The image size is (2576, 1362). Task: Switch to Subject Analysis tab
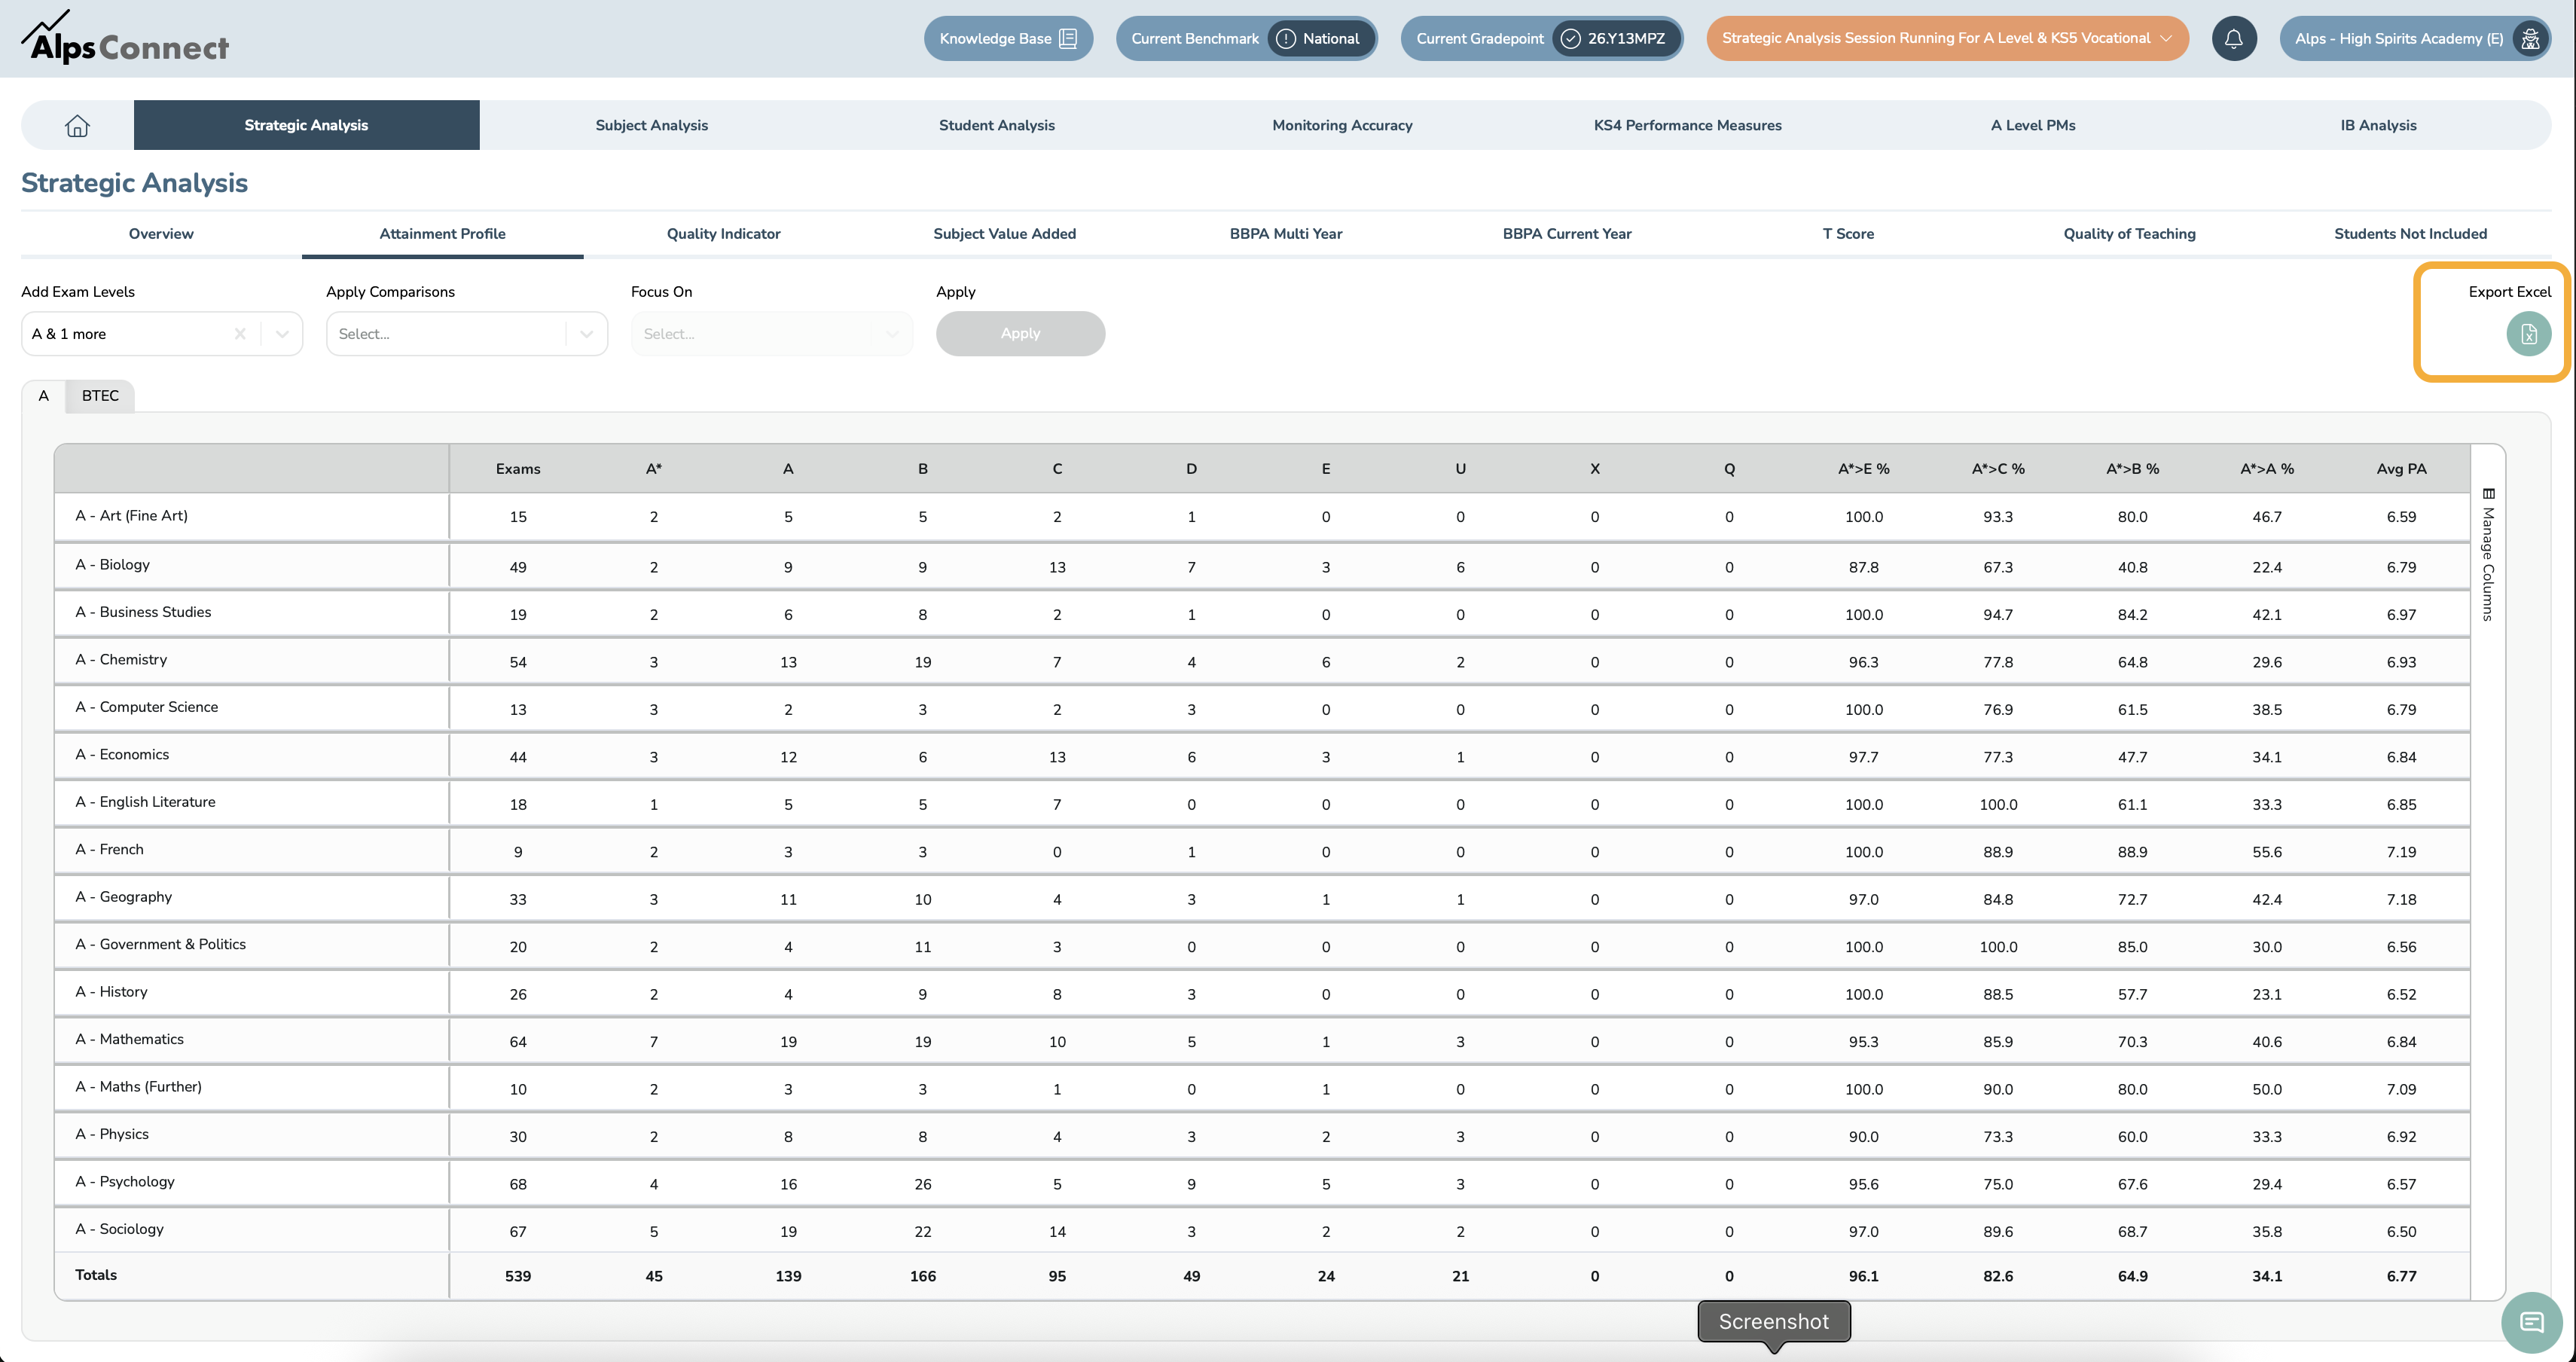651,125
